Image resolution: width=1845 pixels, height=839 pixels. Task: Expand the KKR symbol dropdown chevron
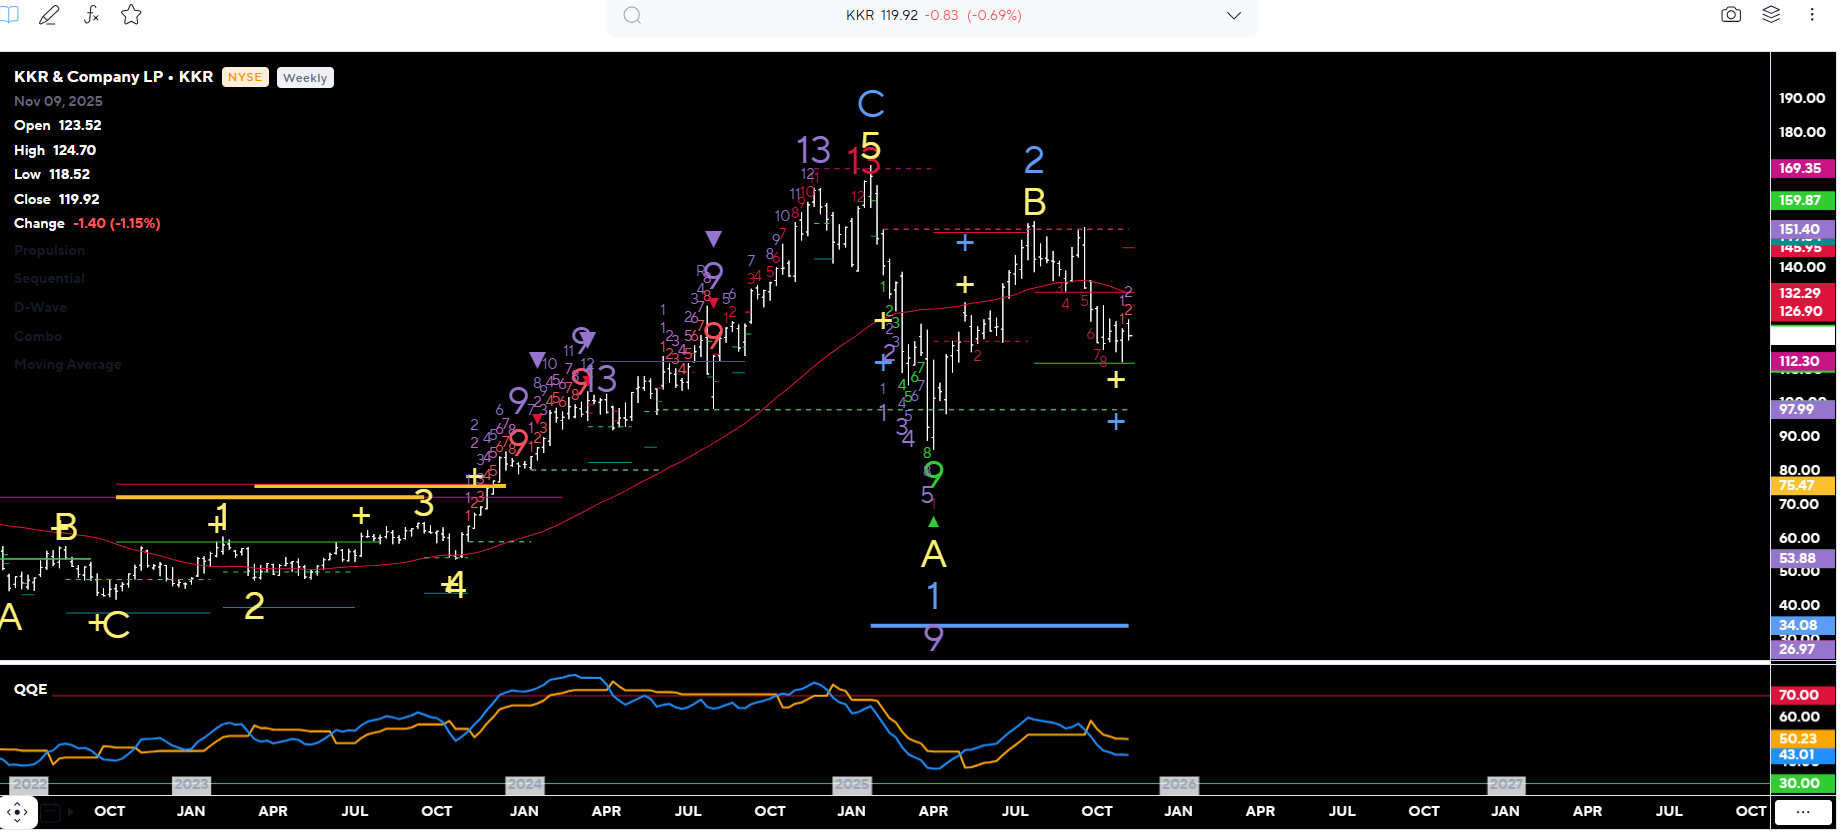(1233, 16)
